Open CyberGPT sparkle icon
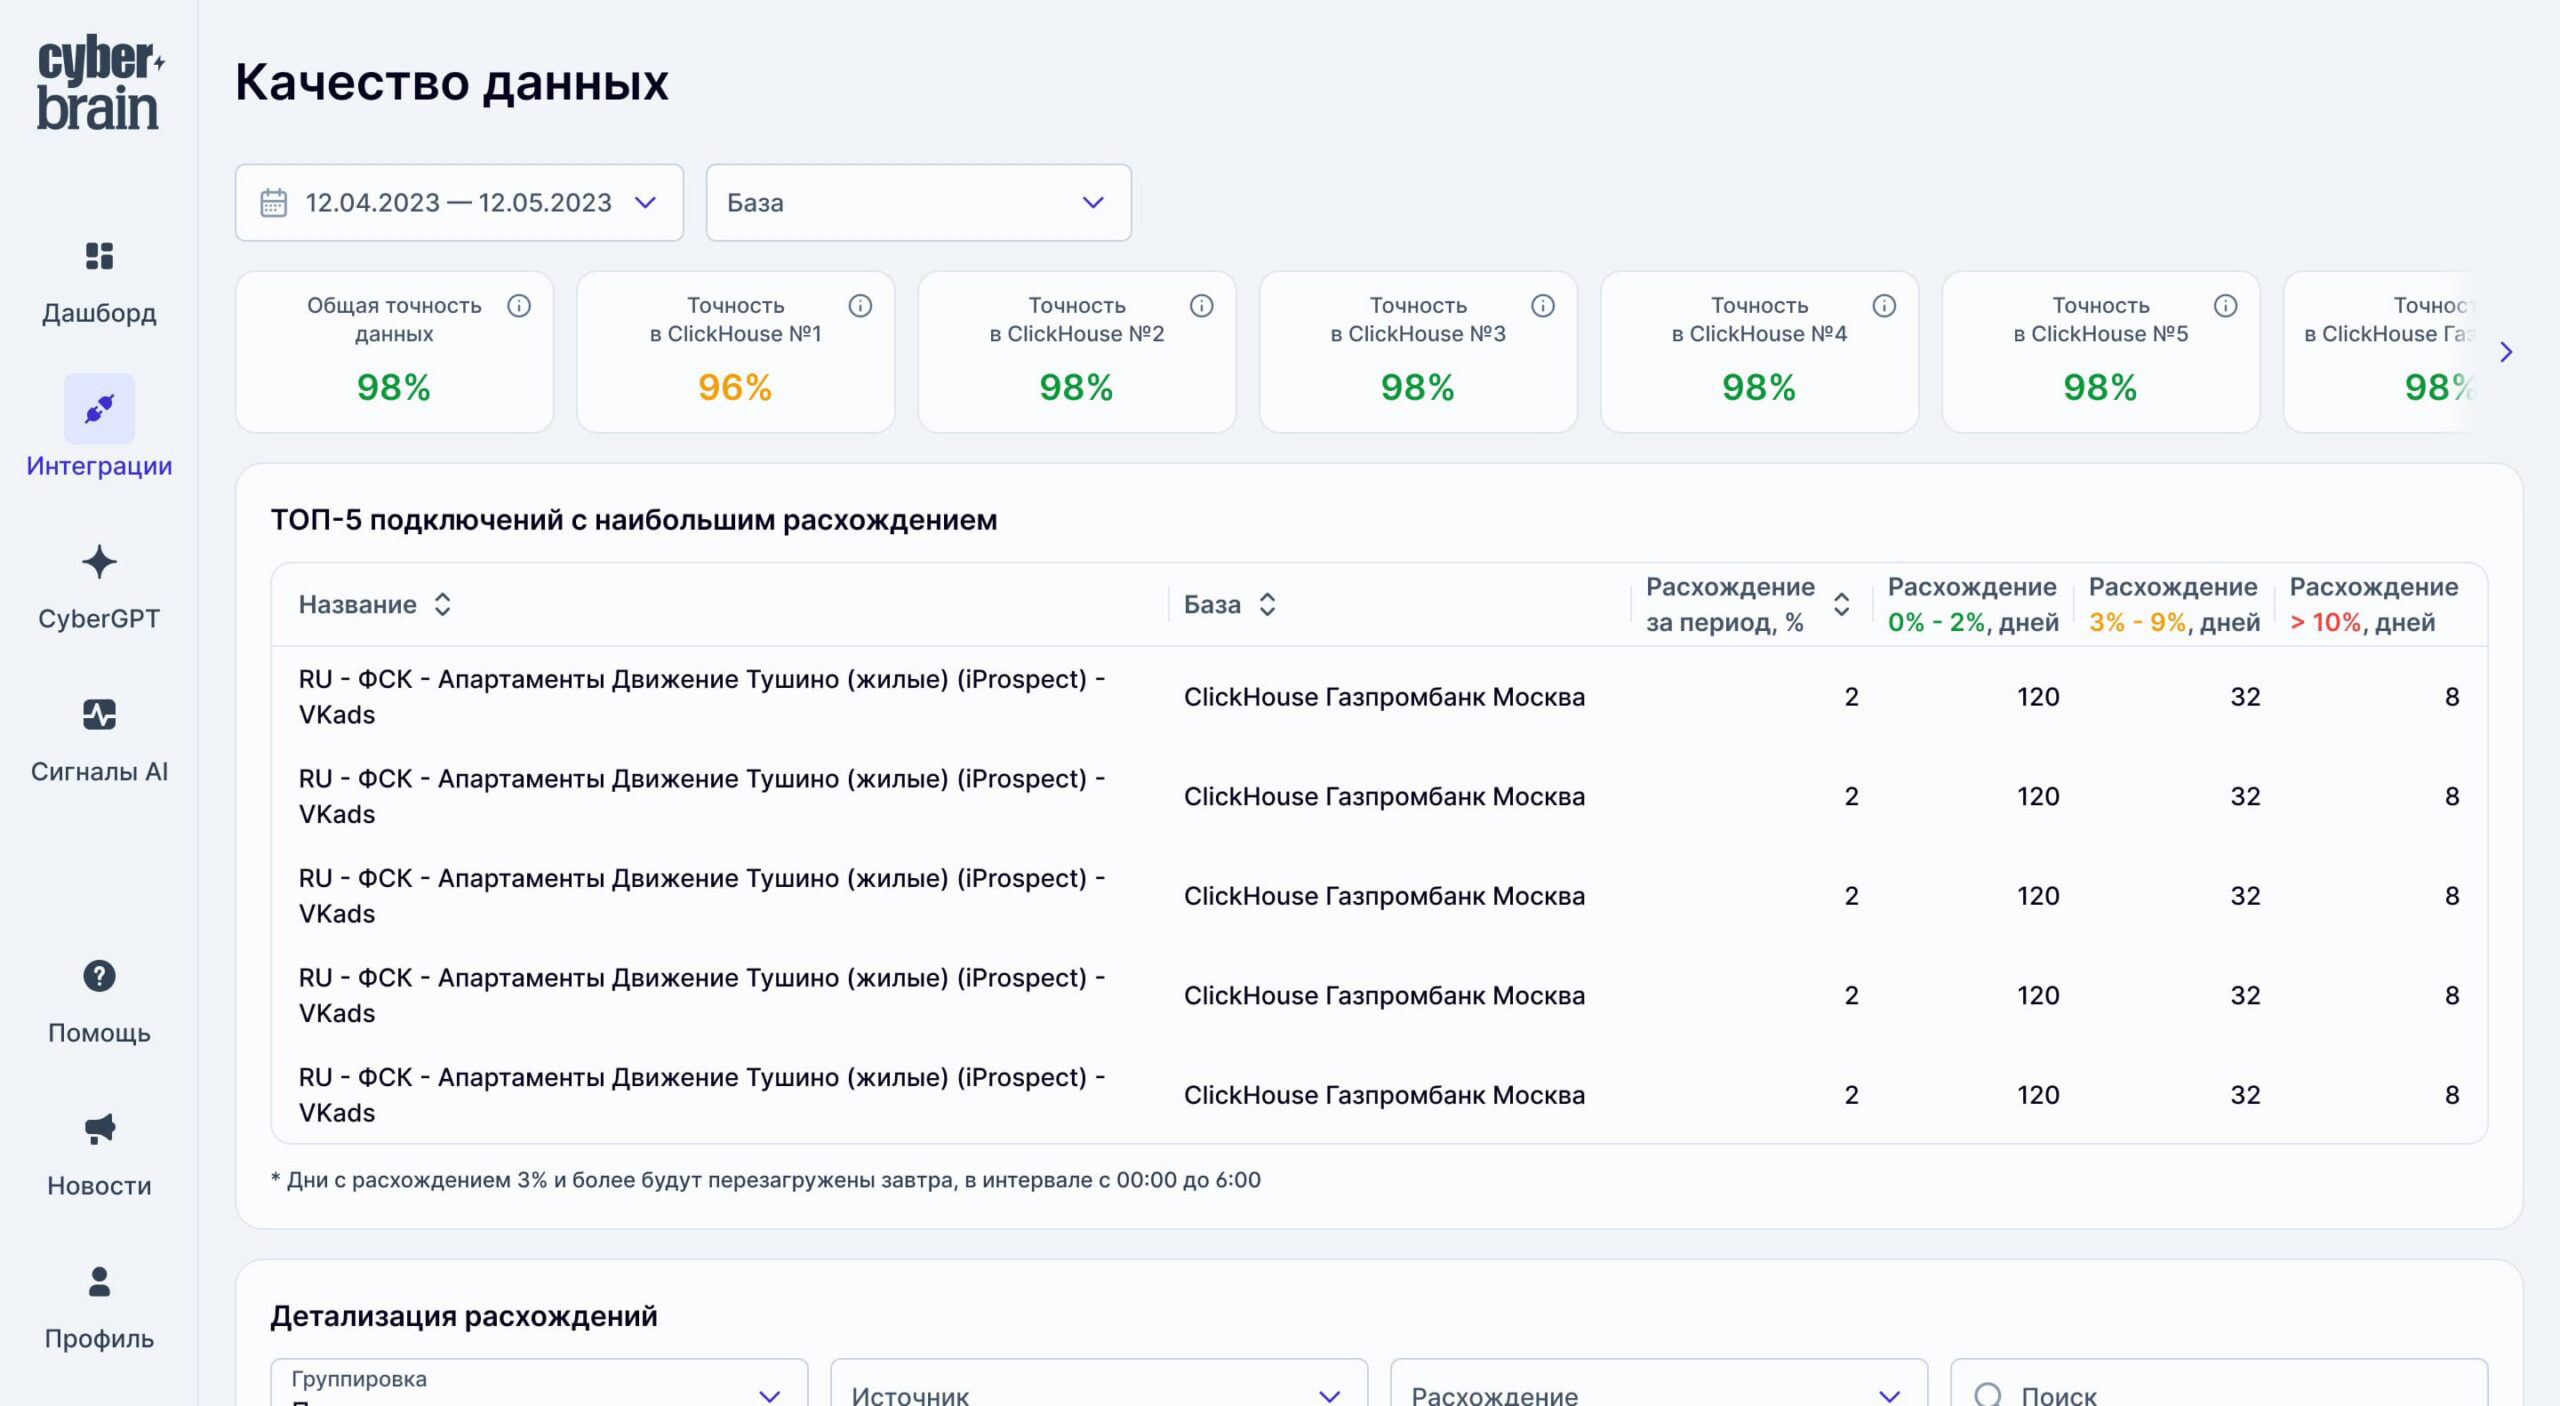 99,562
